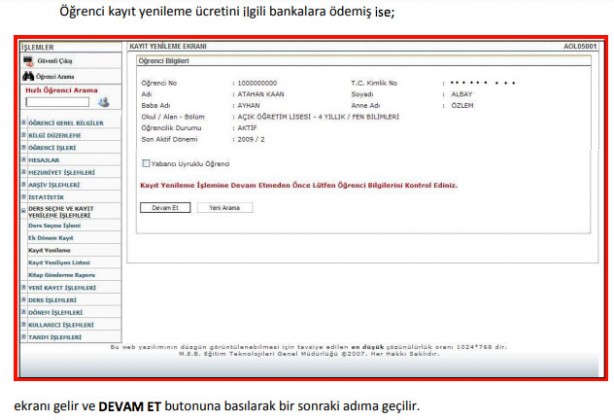
Task: Open Ders Seçme İşlemi menu item
Action: [54, 225]
